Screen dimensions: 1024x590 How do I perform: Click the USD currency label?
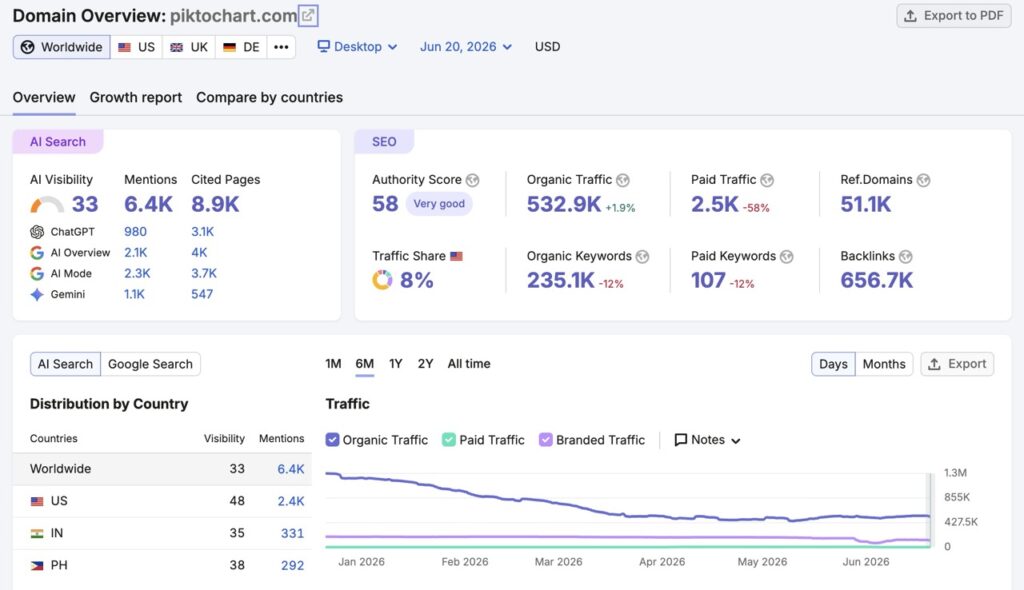[547, 47]
